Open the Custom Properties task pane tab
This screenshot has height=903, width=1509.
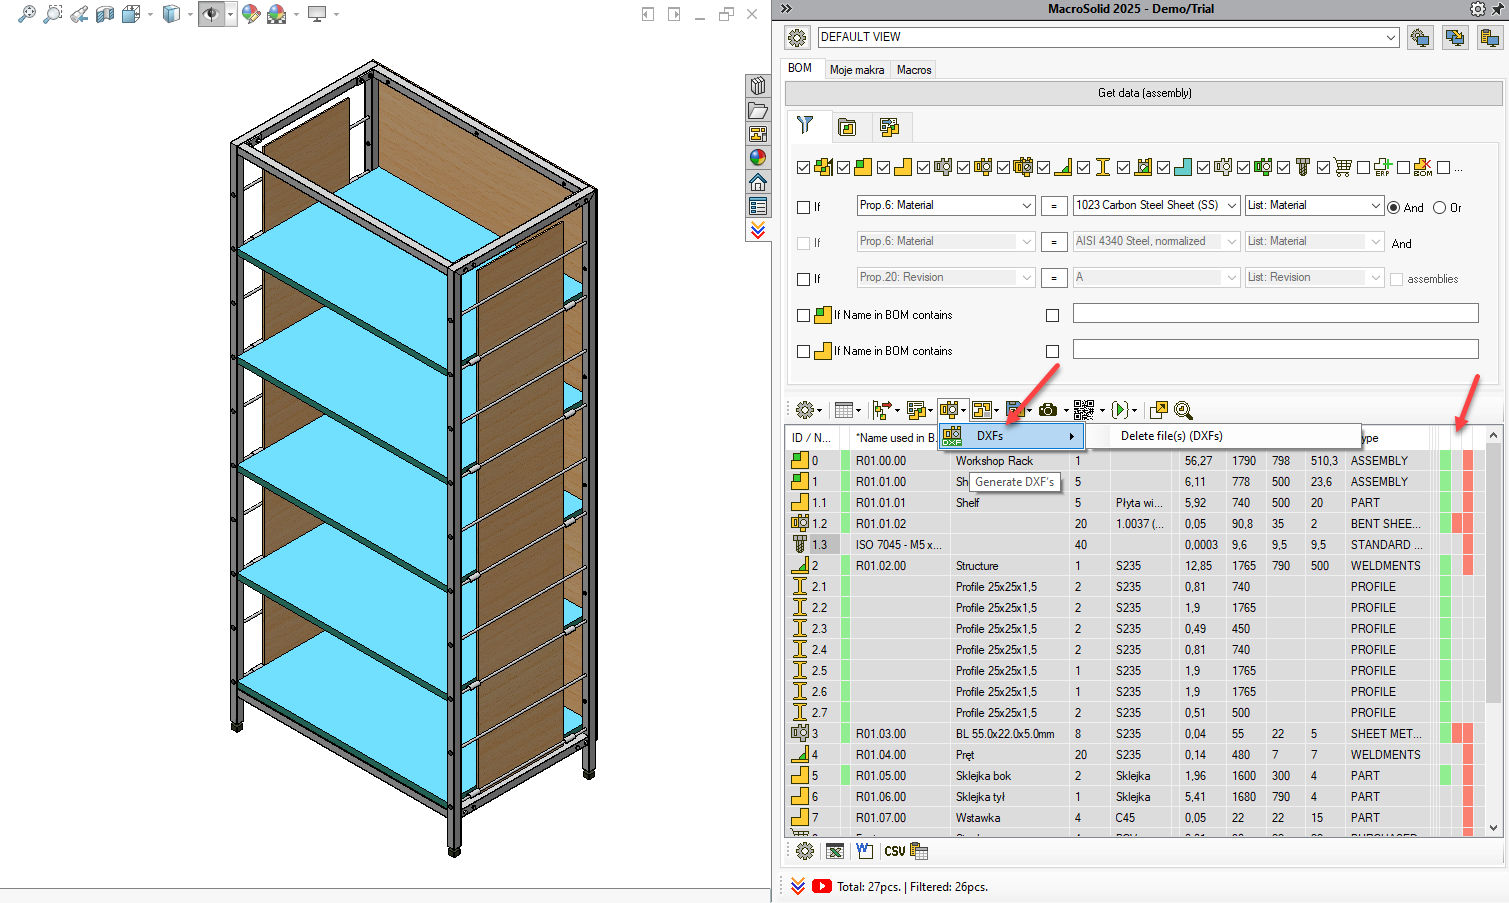[758, 206]
